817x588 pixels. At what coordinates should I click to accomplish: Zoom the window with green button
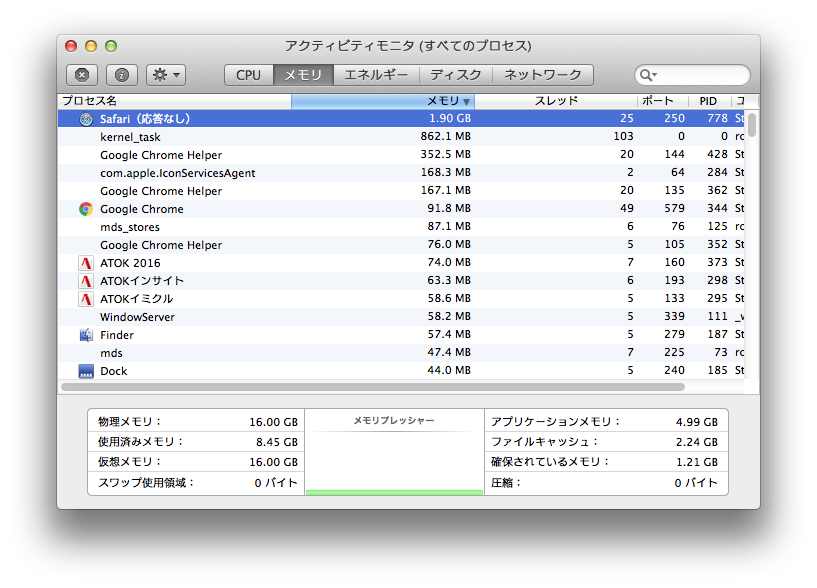[x=111, y=46]
